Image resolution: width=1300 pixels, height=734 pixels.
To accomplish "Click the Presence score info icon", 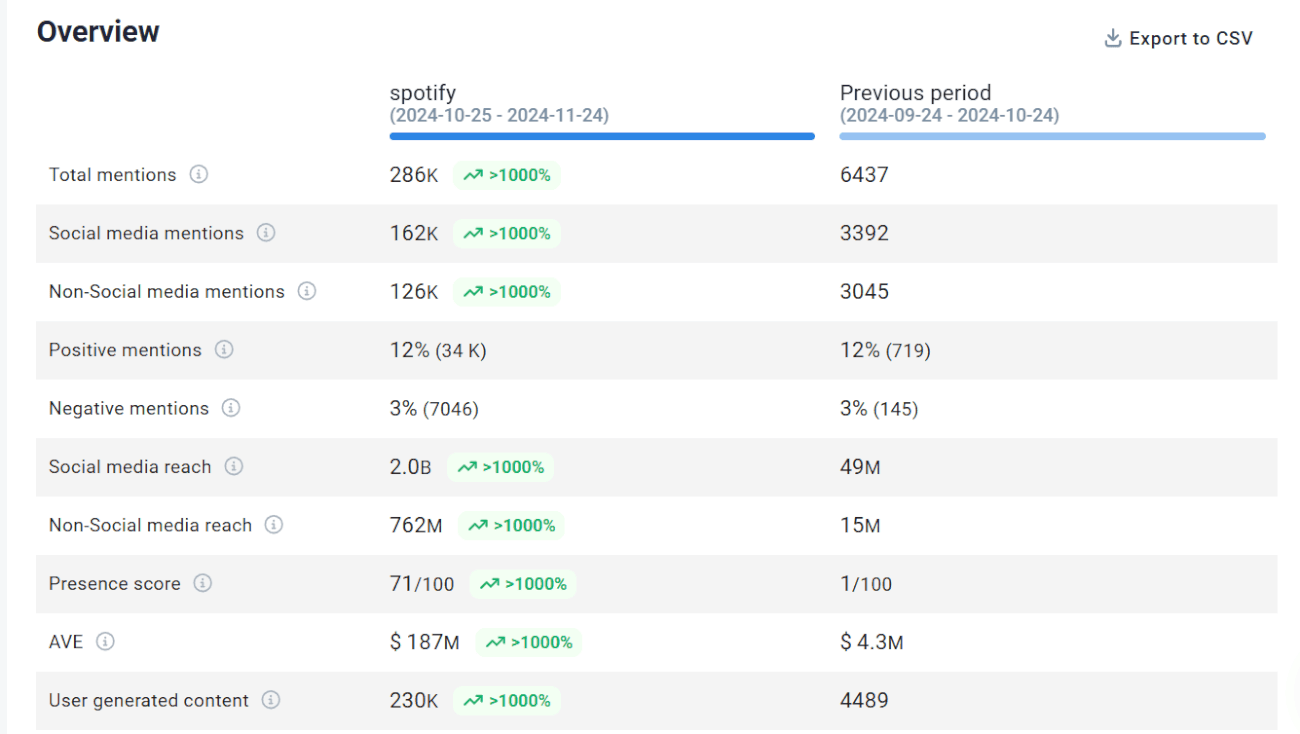I will (x=204, y=583).
